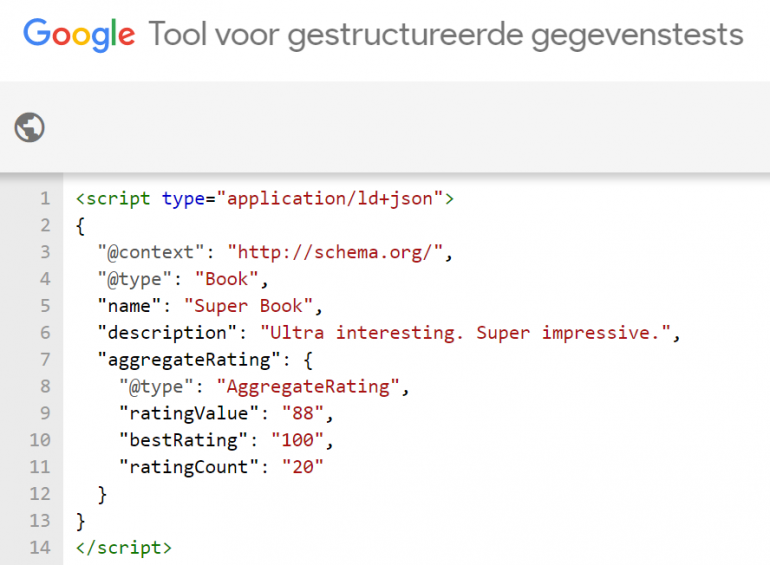
Task: Click the "Book" type value
Action: [226, 279]
